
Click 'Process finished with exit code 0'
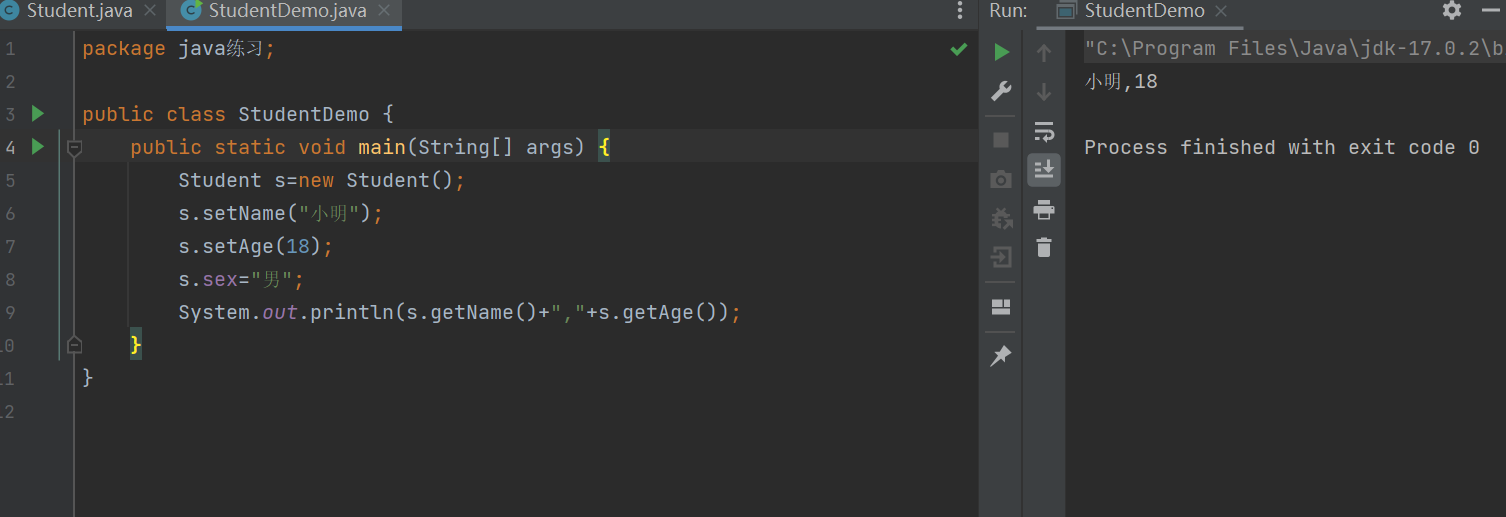(x=1282, y=148)
